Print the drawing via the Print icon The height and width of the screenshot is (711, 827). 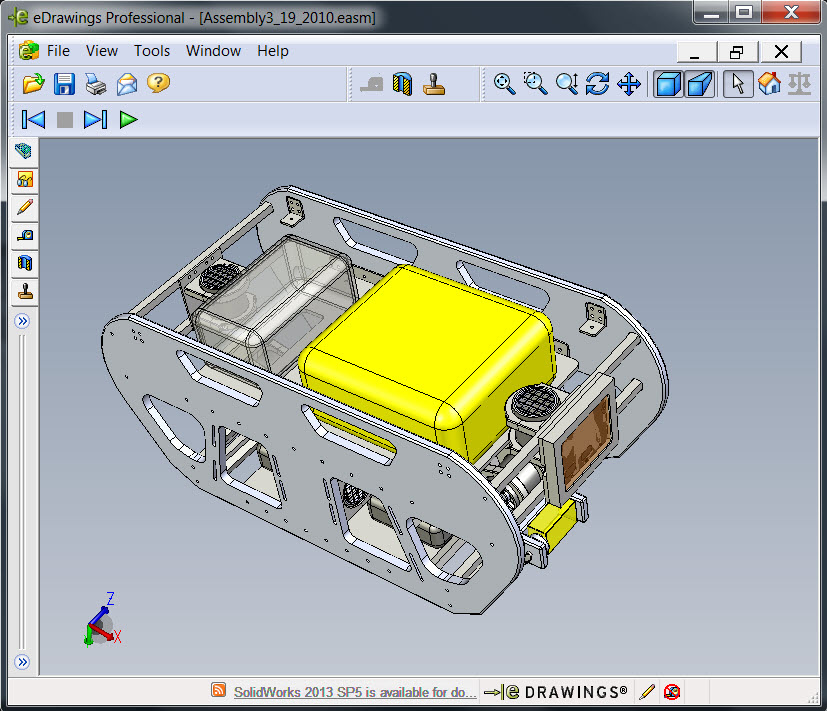pyautogui.click(x=95, y=84)
